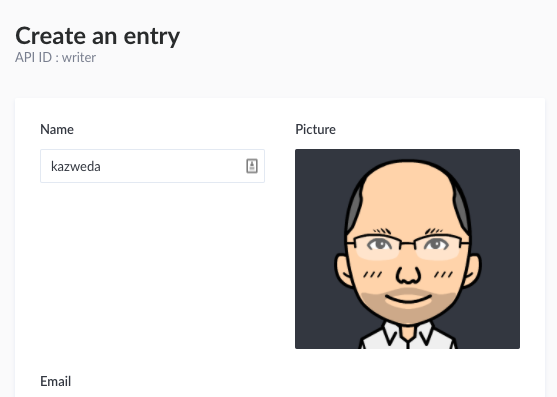Click the avatar's nose in the picture
Viewport: 557px width, 397px height.
408,275
